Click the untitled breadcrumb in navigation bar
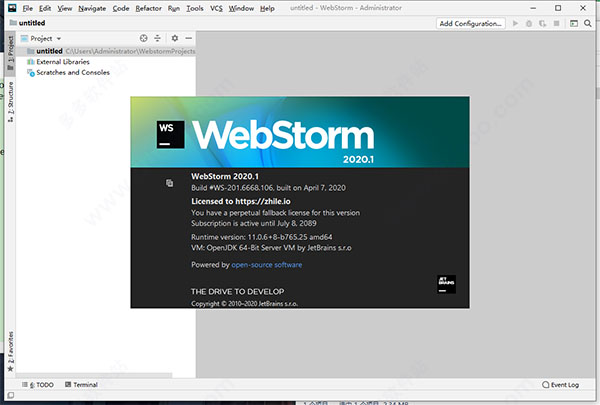The height and width of the screenshot is (405, 600). pyautogui.click(x=28, y=23)
